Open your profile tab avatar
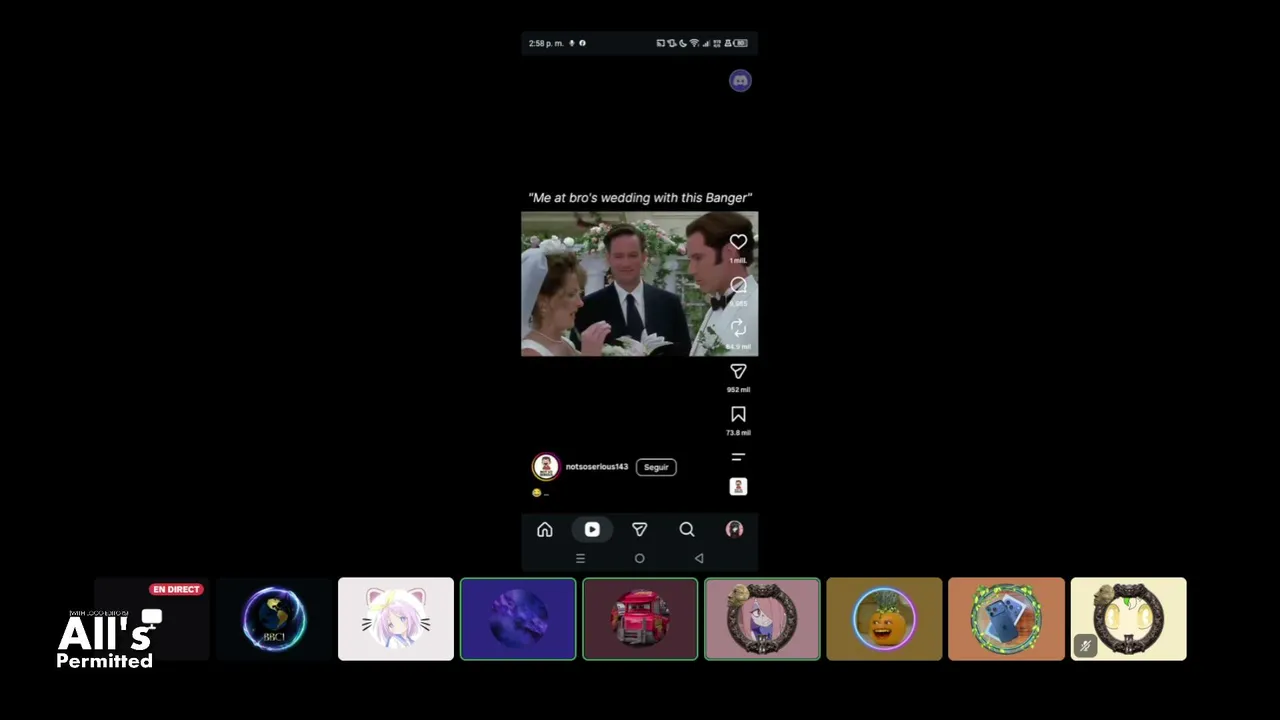1280x720 pixels. [x=734, y=530]
